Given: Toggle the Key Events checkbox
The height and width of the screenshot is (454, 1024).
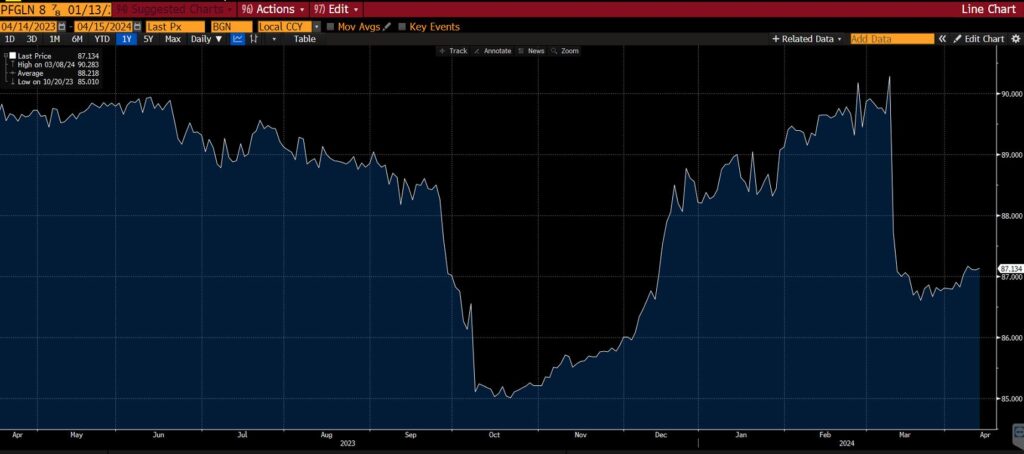Looking at the screenshot, I should point(402,25).
